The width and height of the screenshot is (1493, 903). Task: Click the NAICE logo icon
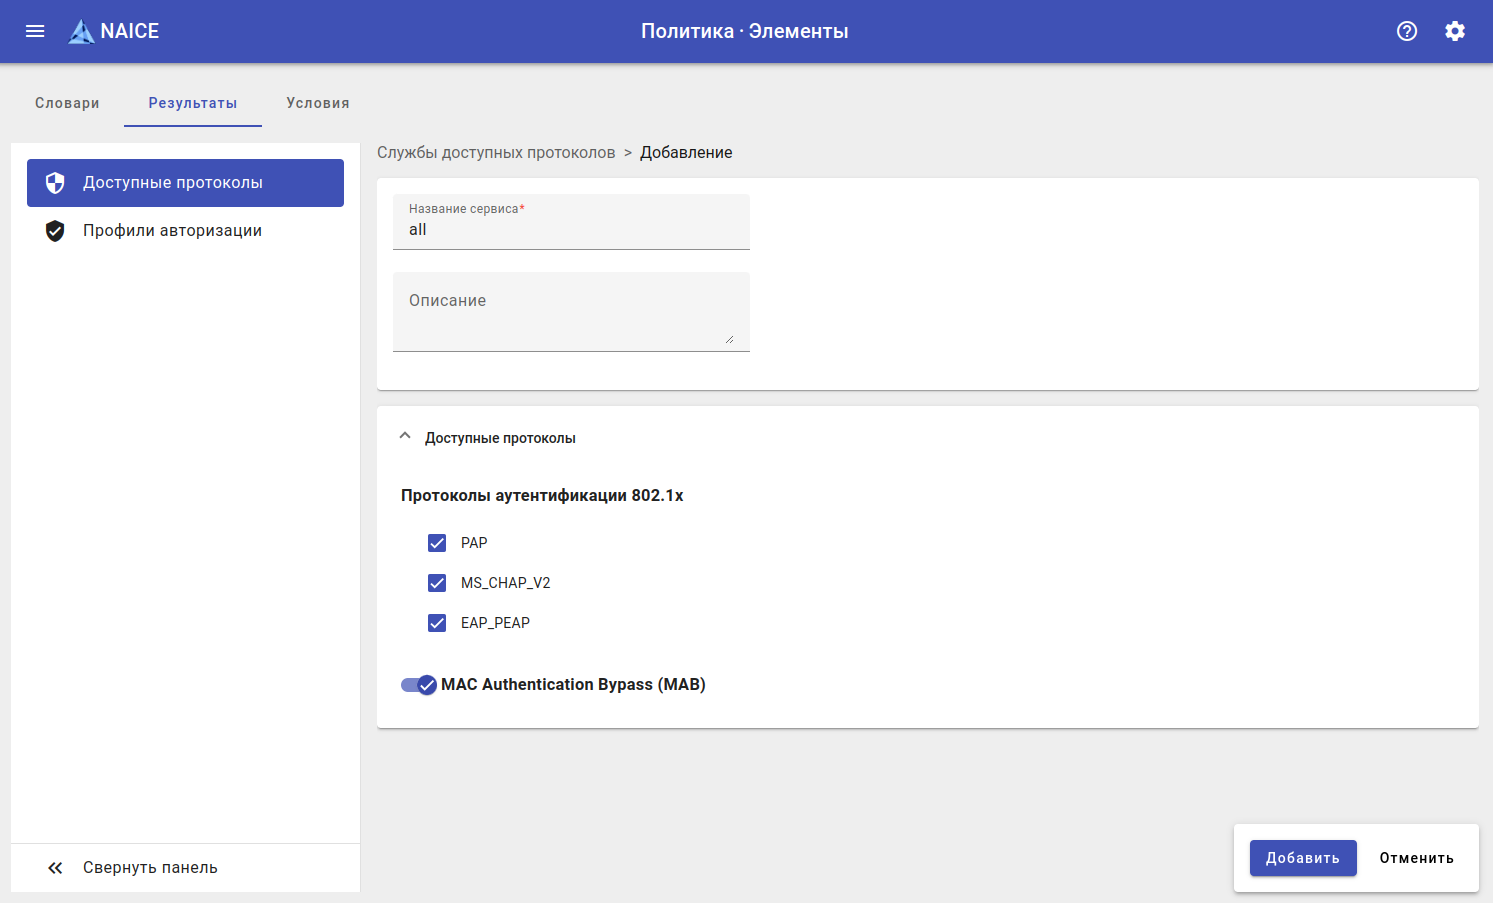coord(81,32)
